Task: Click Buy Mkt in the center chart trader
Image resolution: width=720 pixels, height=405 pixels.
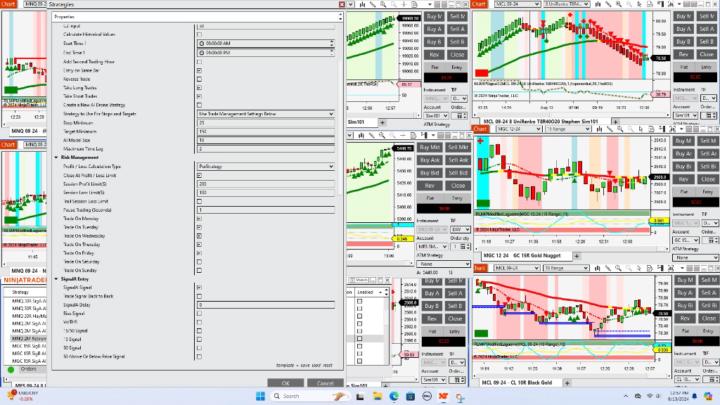Action: point(430,147)
